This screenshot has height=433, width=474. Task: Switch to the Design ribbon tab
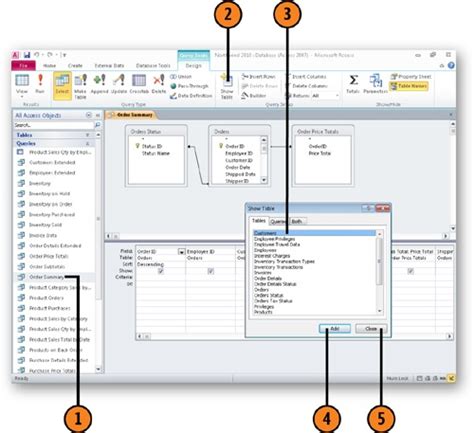(193, 66)
